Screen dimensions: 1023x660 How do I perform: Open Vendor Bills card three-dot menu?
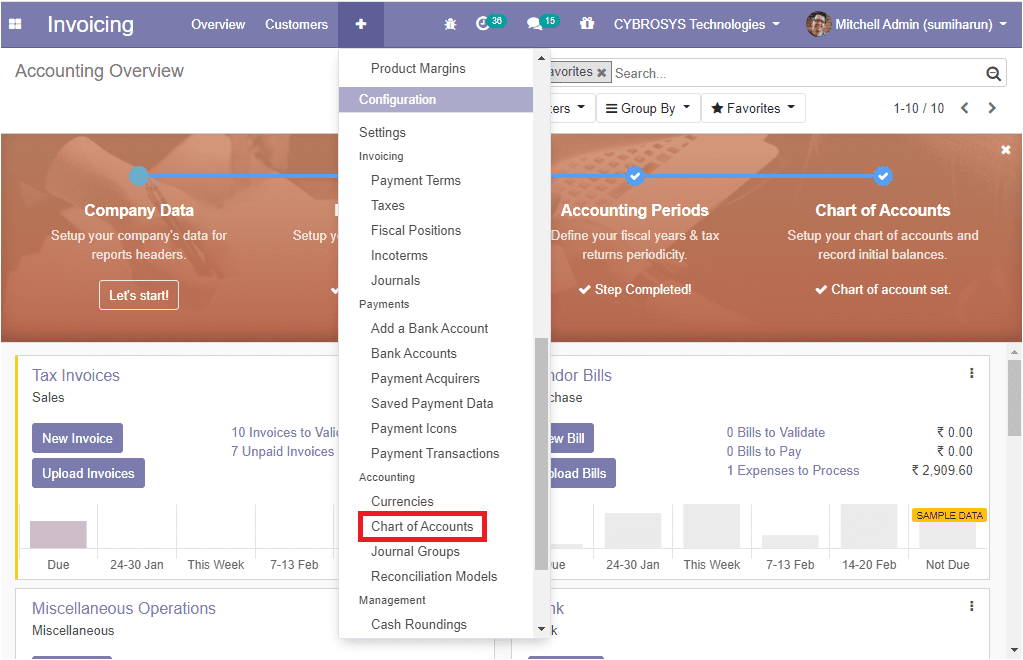pos(971,373)
